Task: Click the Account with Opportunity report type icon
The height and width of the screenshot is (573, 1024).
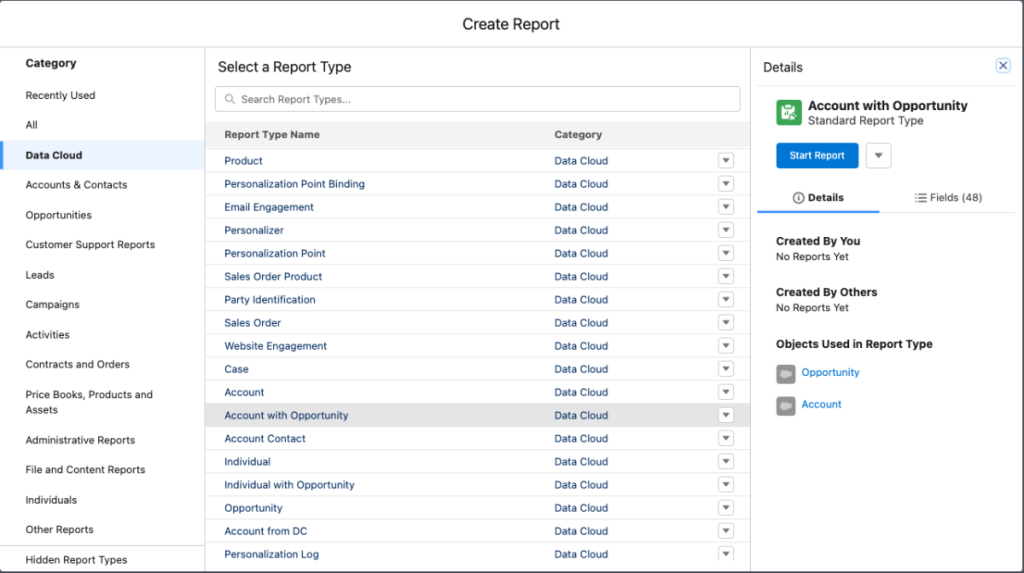Action: (x=788, y=112)
